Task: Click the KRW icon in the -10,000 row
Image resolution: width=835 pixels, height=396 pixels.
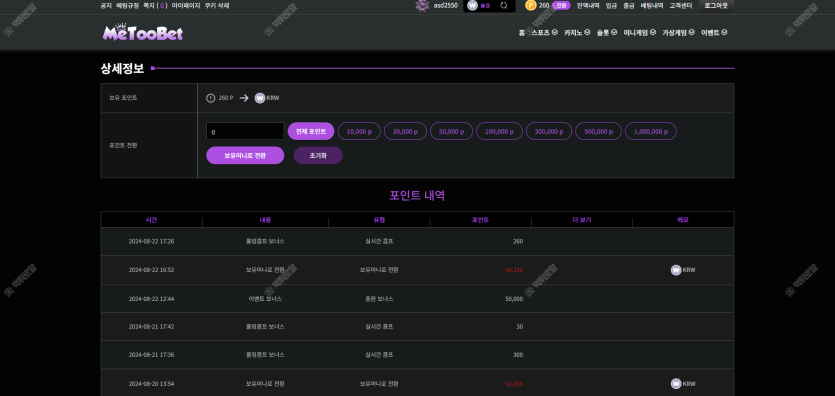Action: 676,384
